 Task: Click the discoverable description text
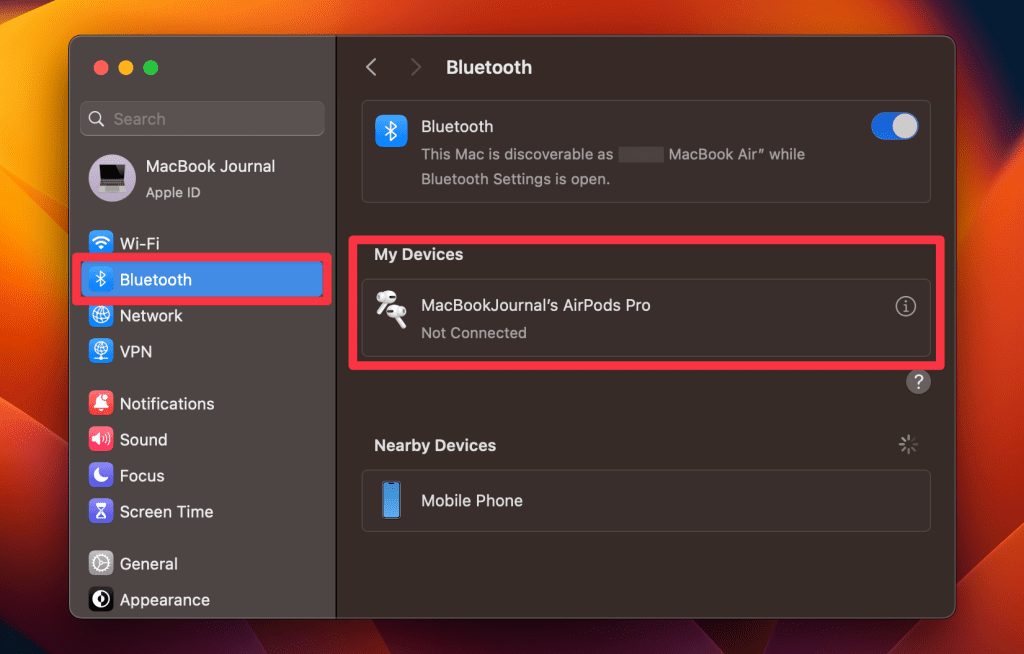613,167
